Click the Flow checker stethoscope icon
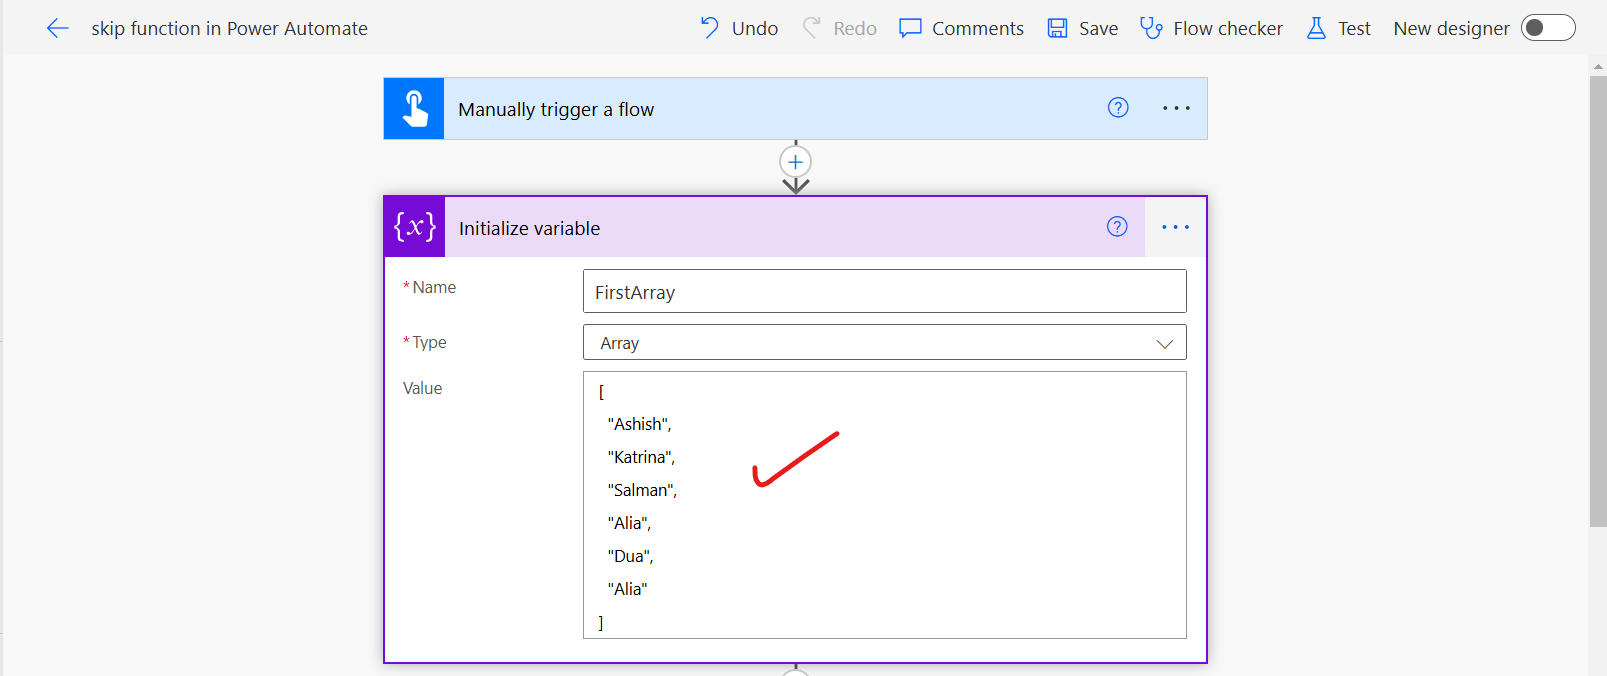1607x676 pixels. (x=1151, y=28)
